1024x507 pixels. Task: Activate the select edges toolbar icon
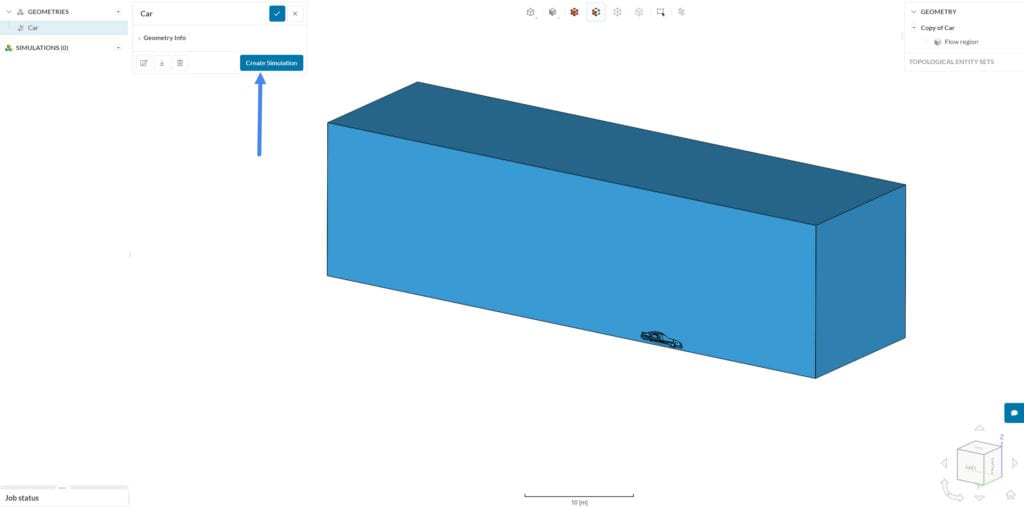(617, 12)
